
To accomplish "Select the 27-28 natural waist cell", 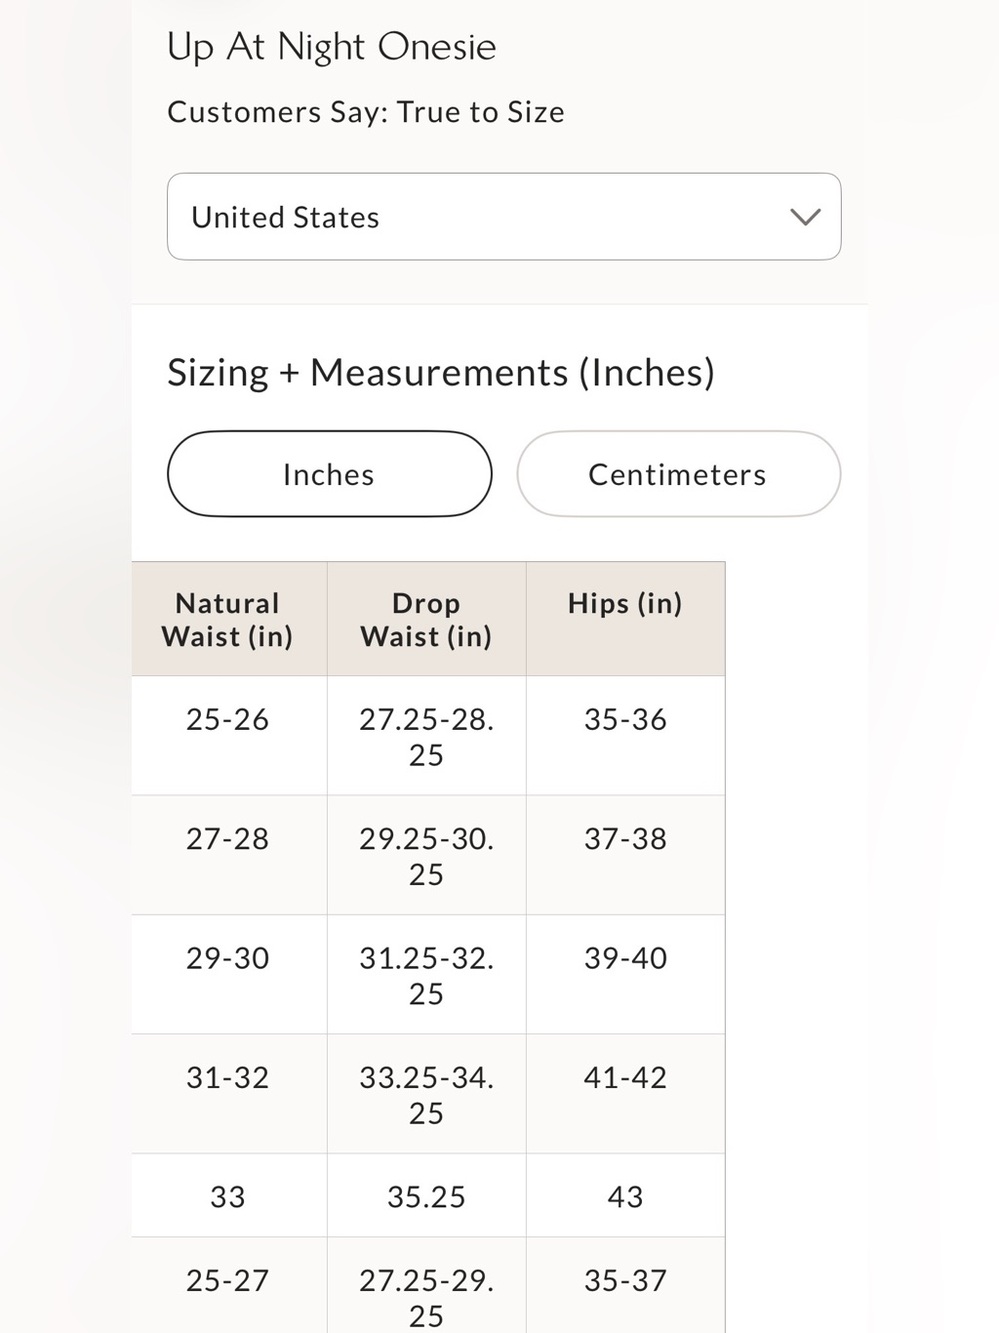I will pyautogui.click(x=229, y=855).
